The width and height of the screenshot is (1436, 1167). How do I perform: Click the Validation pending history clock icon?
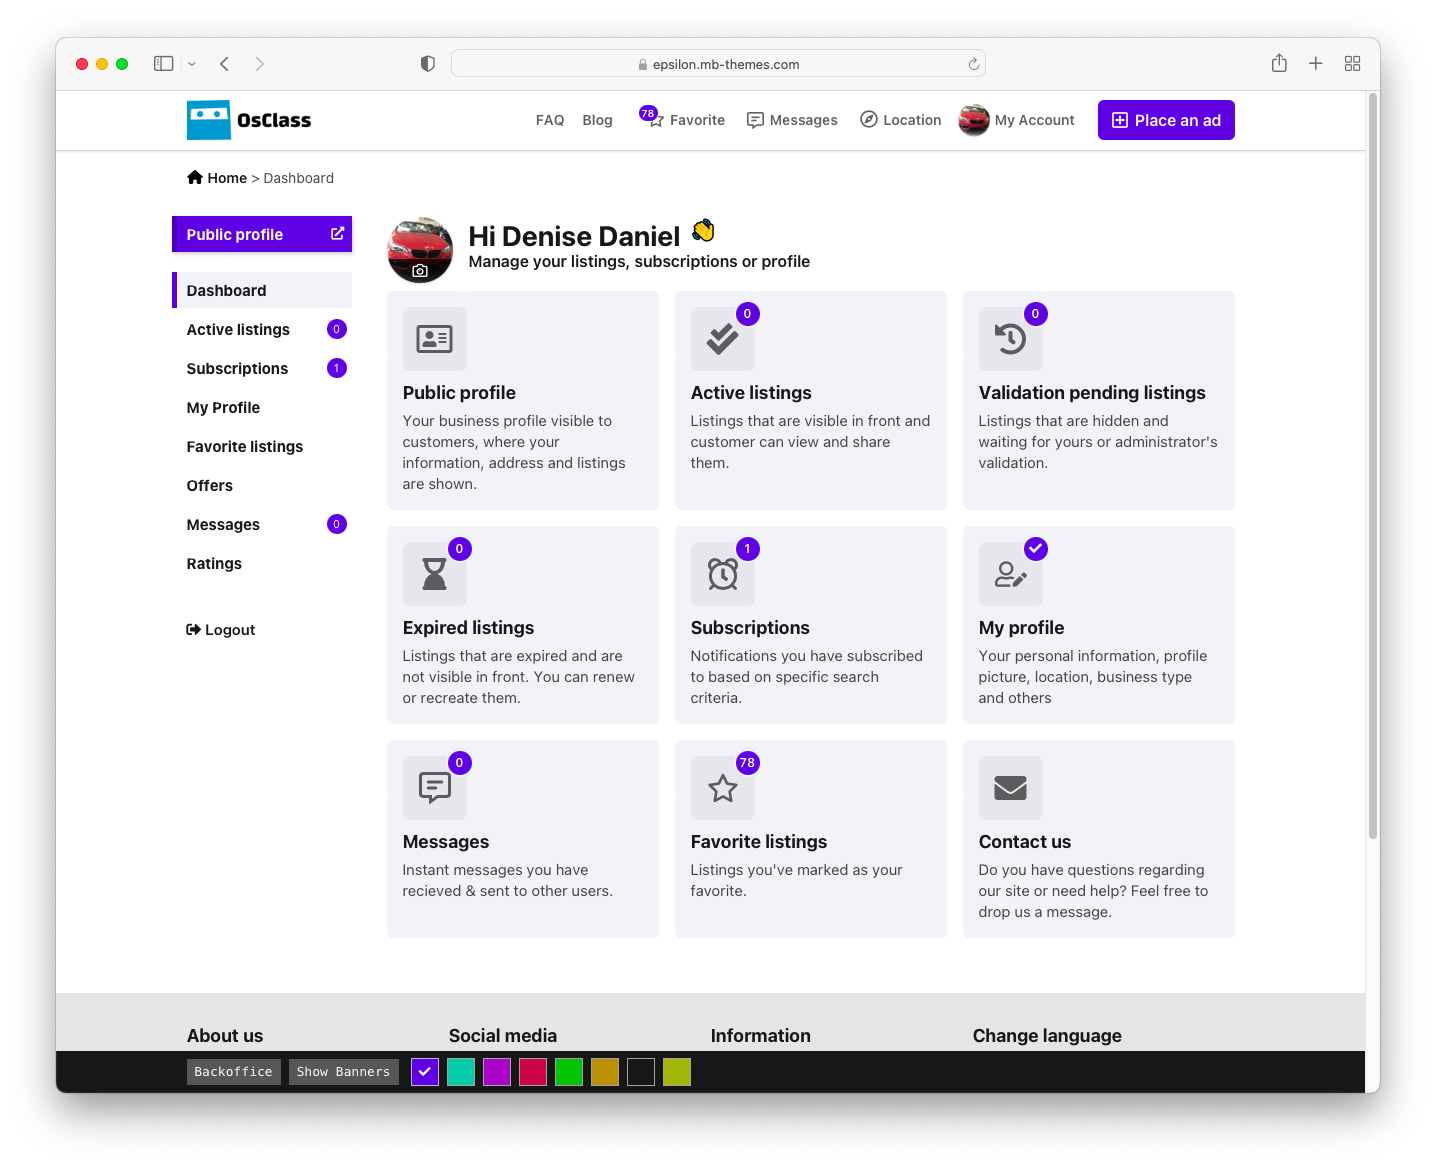point(1010,339)
